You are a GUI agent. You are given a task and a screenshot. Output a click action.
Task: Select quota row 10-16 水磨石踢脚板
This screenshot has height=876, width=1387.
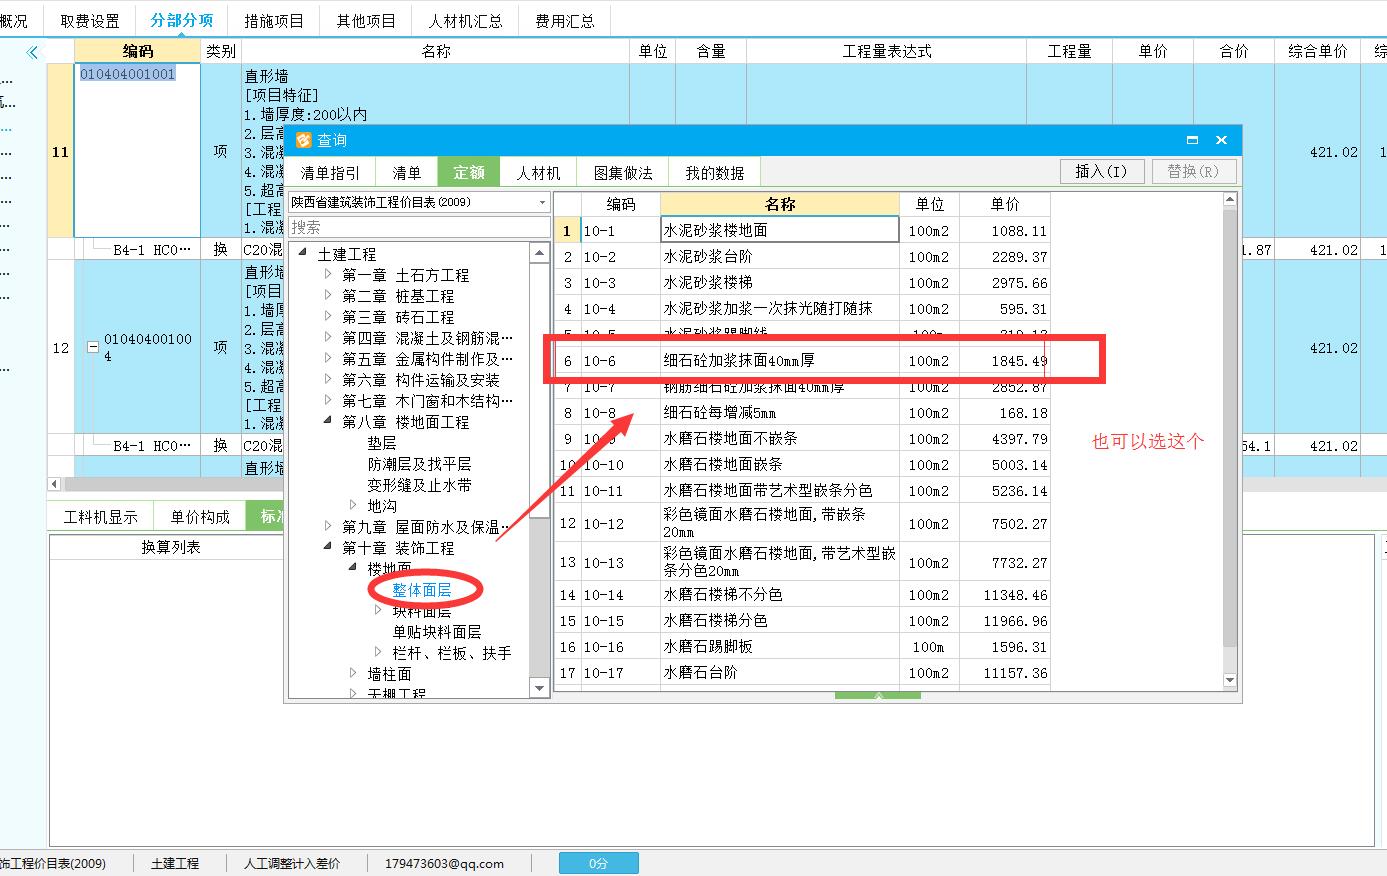pos(803,646)
